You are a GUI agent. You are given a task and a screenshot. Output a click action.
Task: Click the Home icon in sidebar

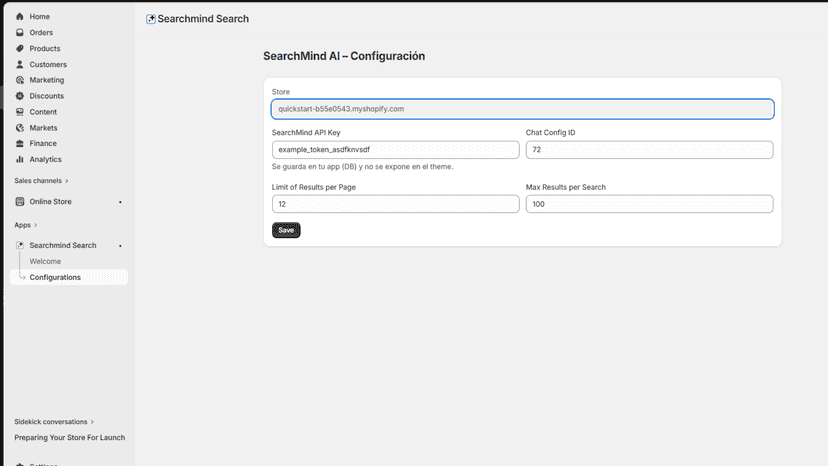click(x=20, y=16)
